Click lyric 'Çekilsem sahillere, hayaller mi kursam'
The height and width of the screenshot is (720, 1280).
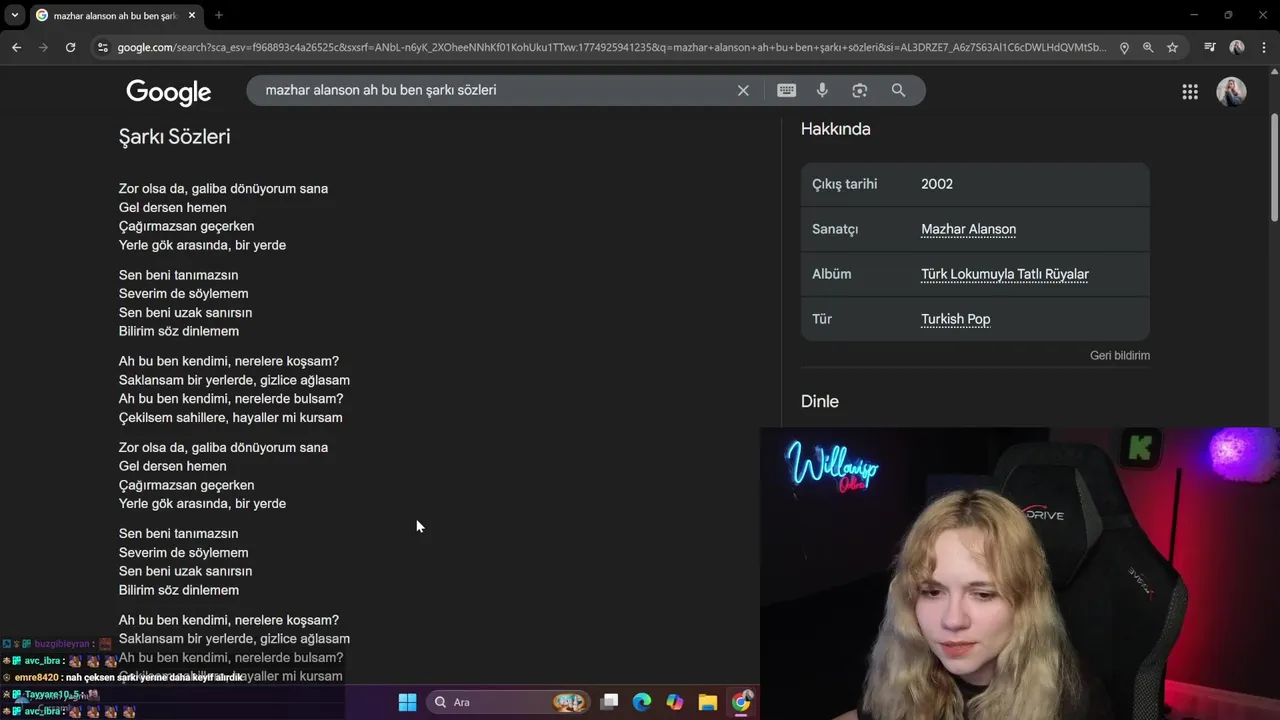click(230, 418)
